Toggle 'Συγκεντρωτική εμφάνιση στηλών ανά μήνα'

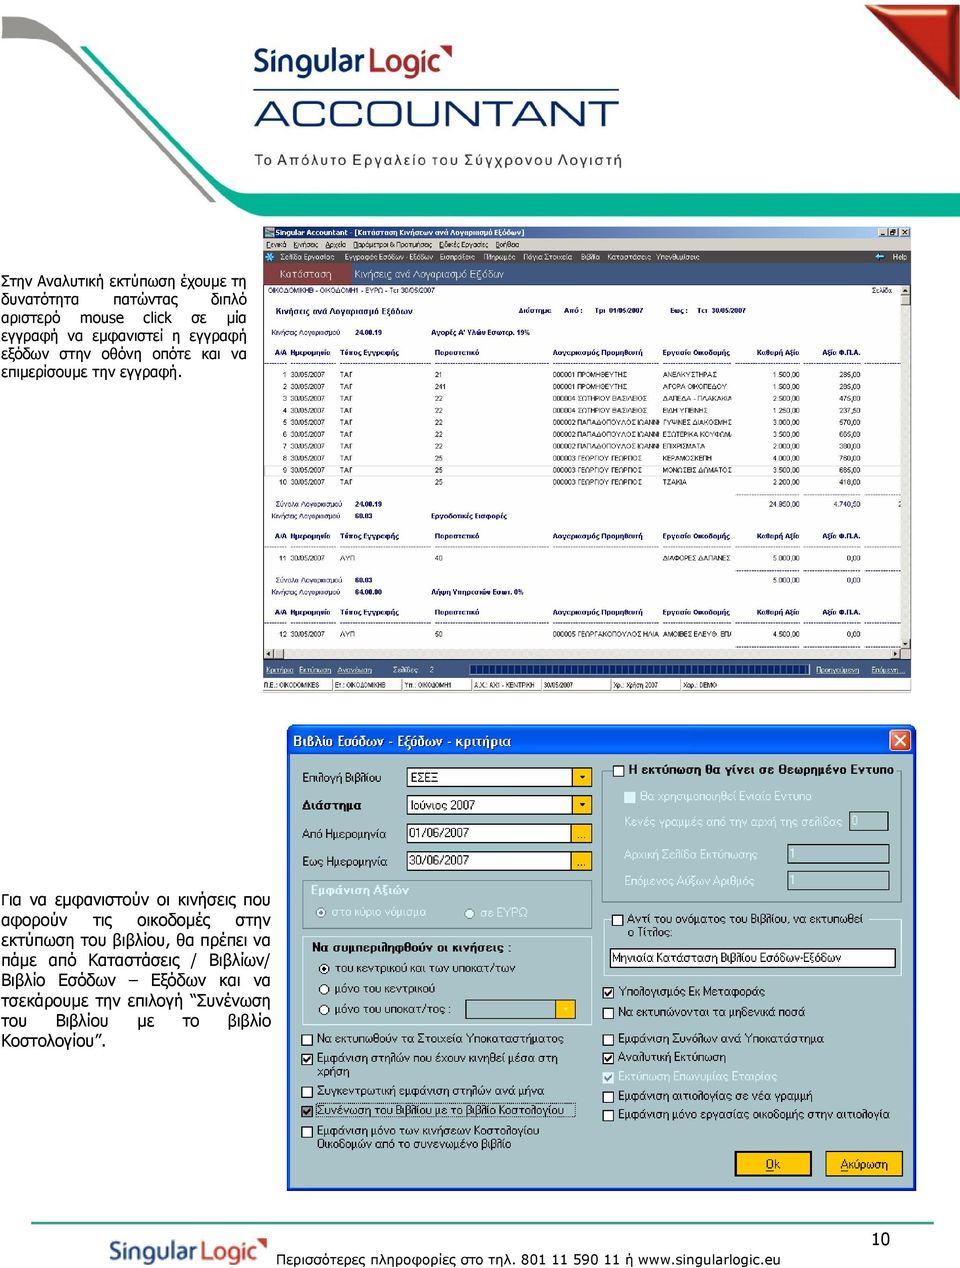tap(308, 1091)
